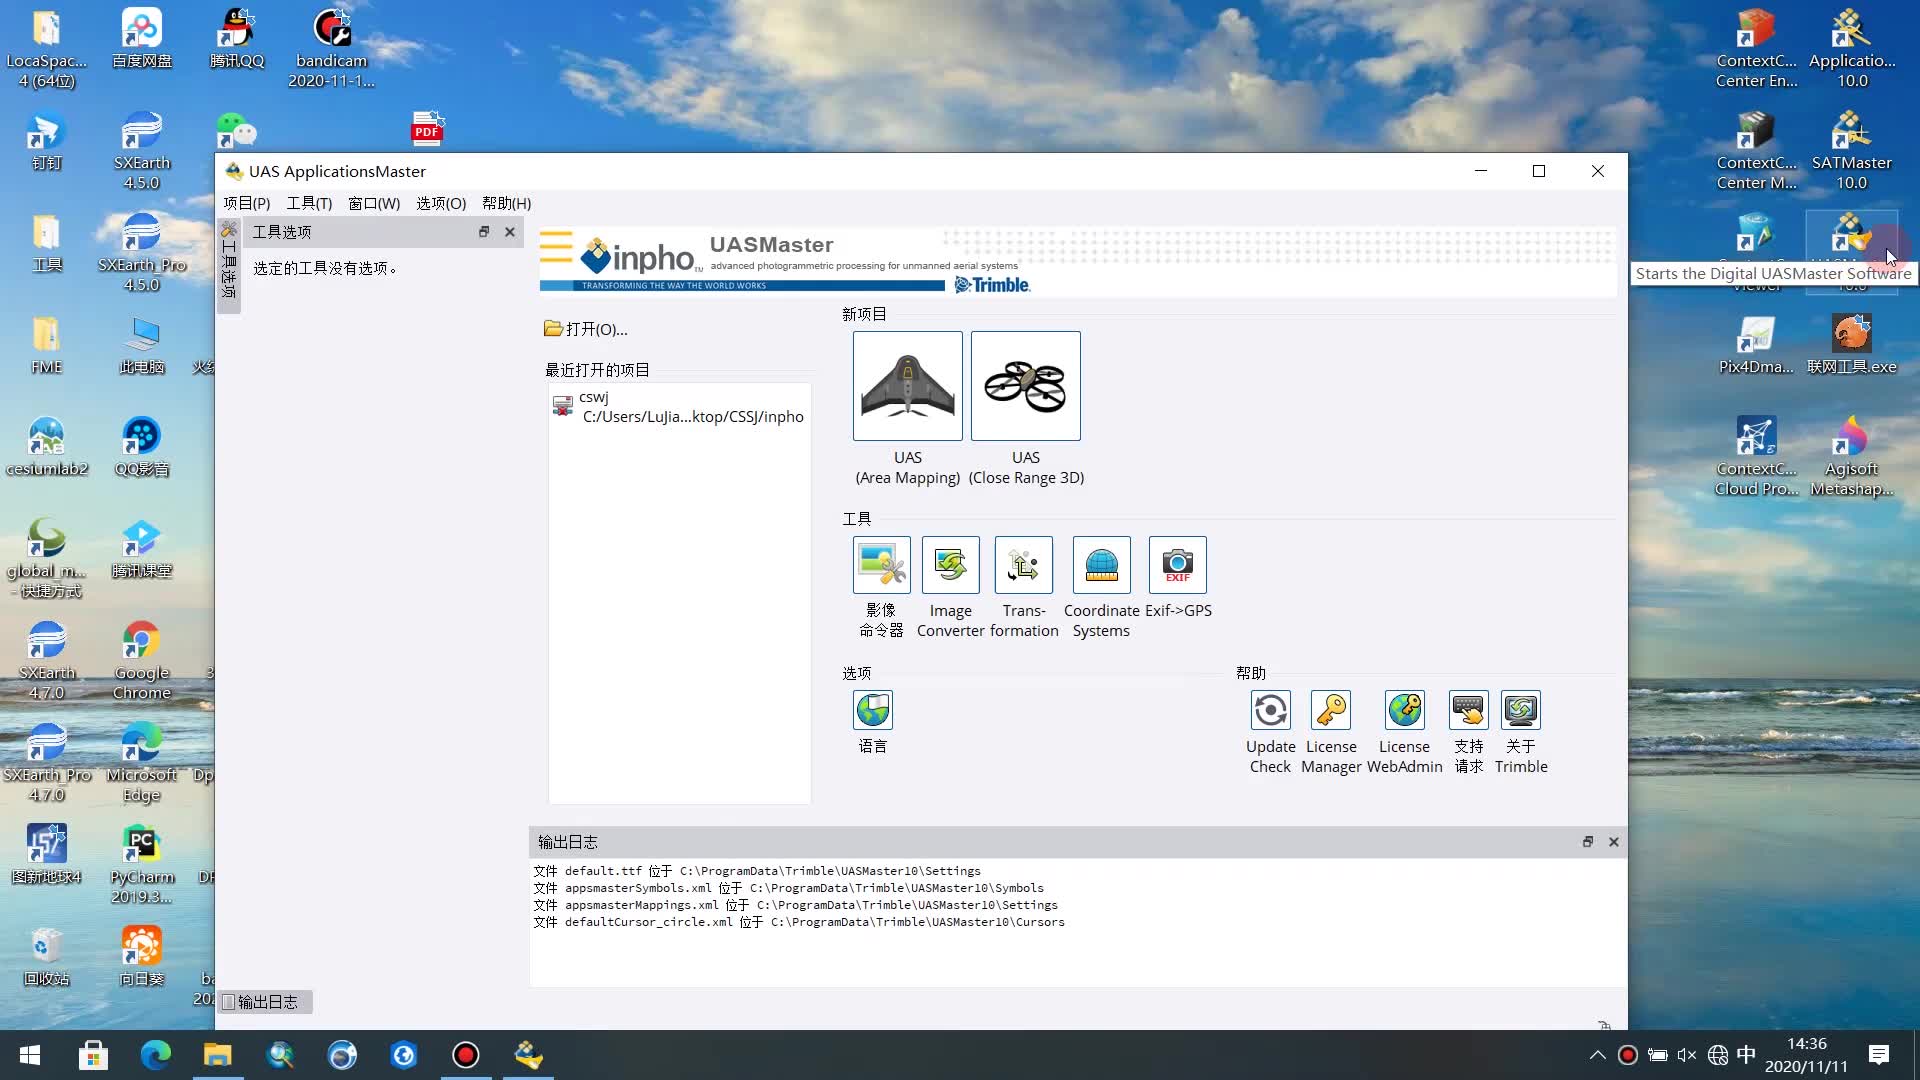This screenshot has height=1080, width=1920.
Task: Select the 此电脑 desktop icon
Action: coord(141,344)
